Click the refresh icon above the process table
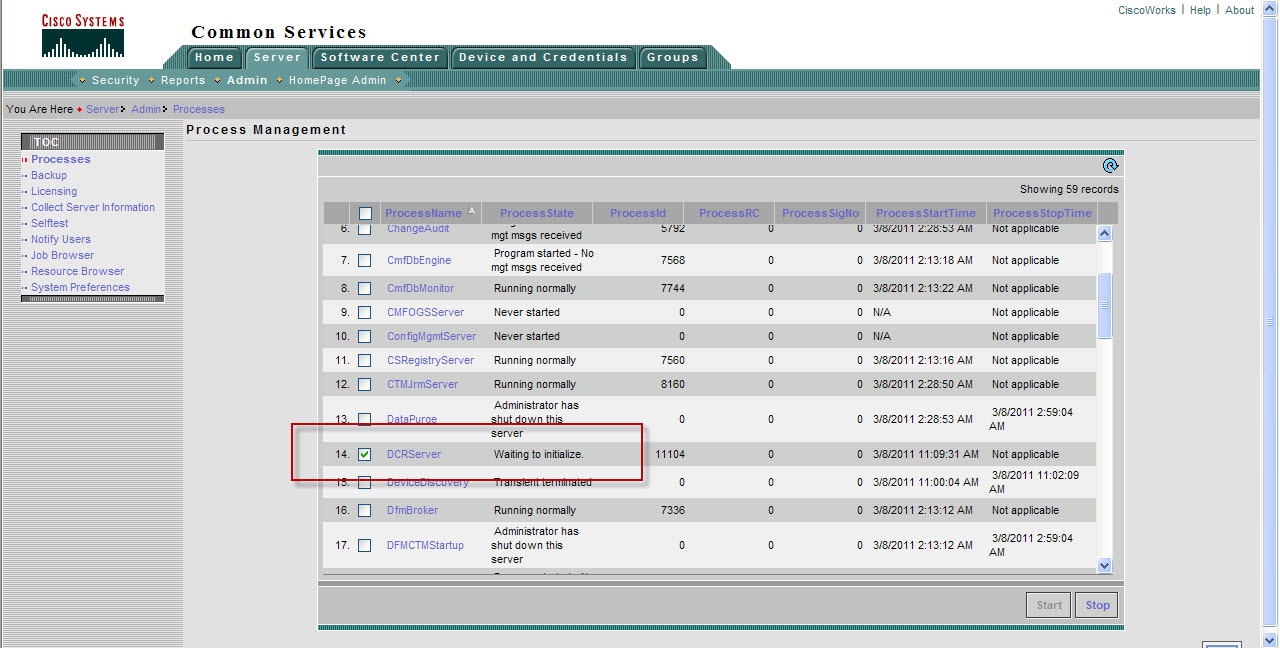This screenshot has width=1280, height=648. (x=1109, y=166)
